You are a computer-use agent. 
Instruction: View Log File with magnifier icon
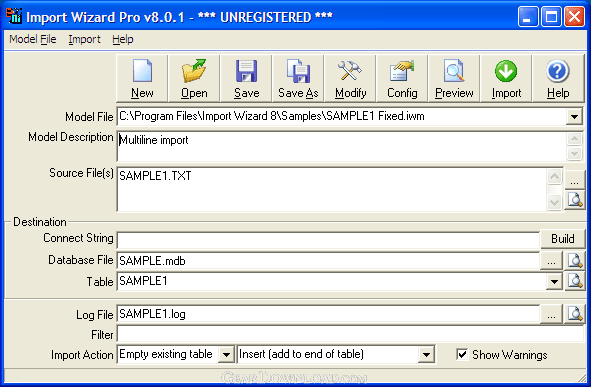point(575,314)
